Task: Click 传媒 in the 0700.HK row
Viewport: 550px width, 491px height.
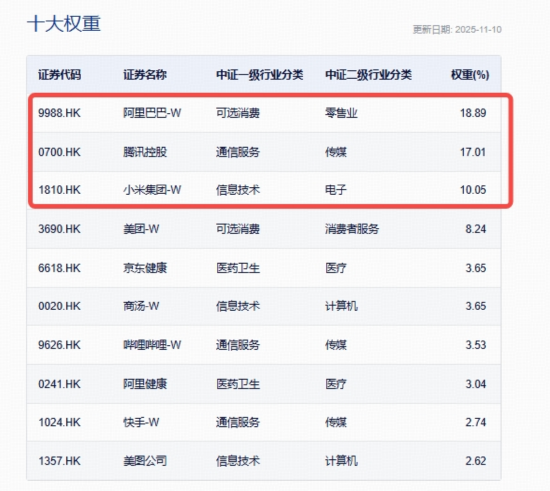Action: [336, 152]
